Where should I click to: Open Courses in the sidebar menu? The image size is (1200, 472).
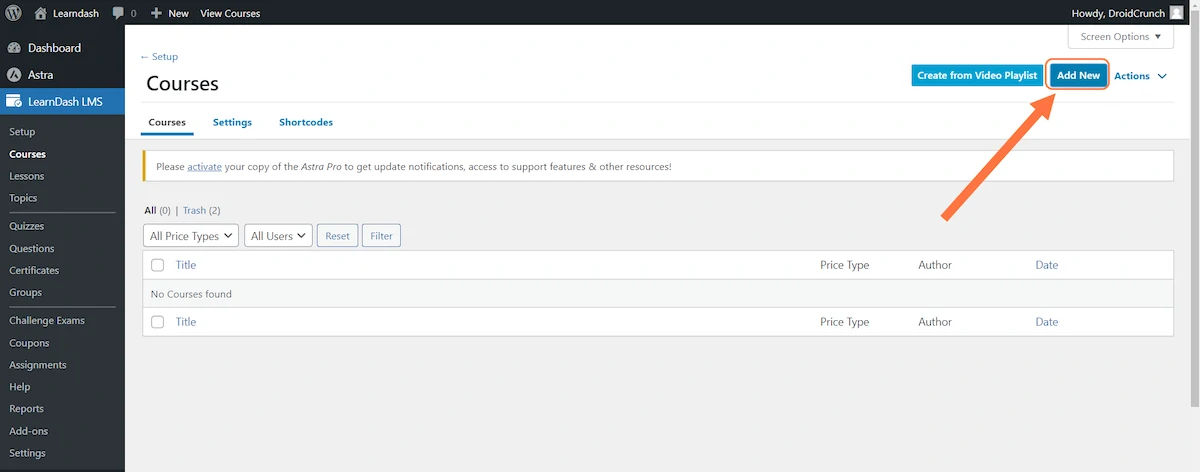[x=27, y=154]
